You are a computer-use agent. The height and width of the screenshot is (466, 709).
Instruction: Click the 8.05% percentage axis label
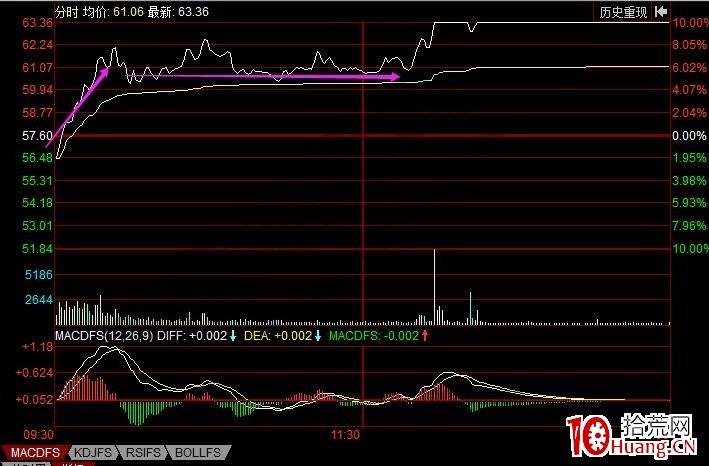click(x=690, y=45)
